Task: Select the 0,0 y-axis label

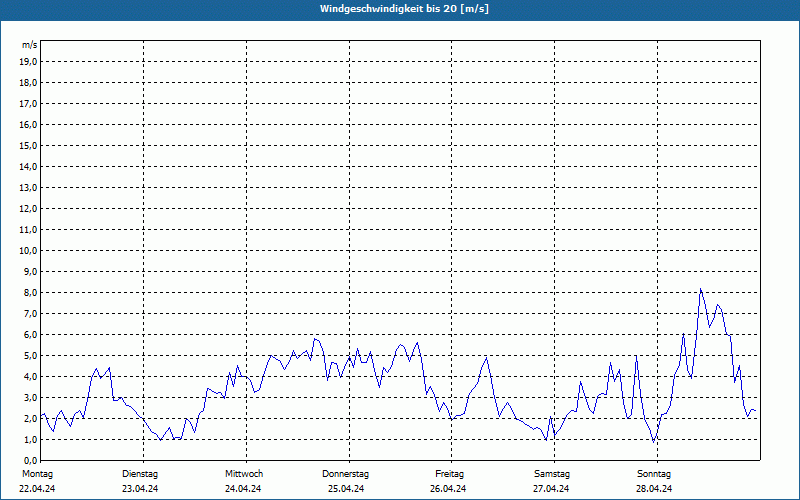Action: point(29,460)
